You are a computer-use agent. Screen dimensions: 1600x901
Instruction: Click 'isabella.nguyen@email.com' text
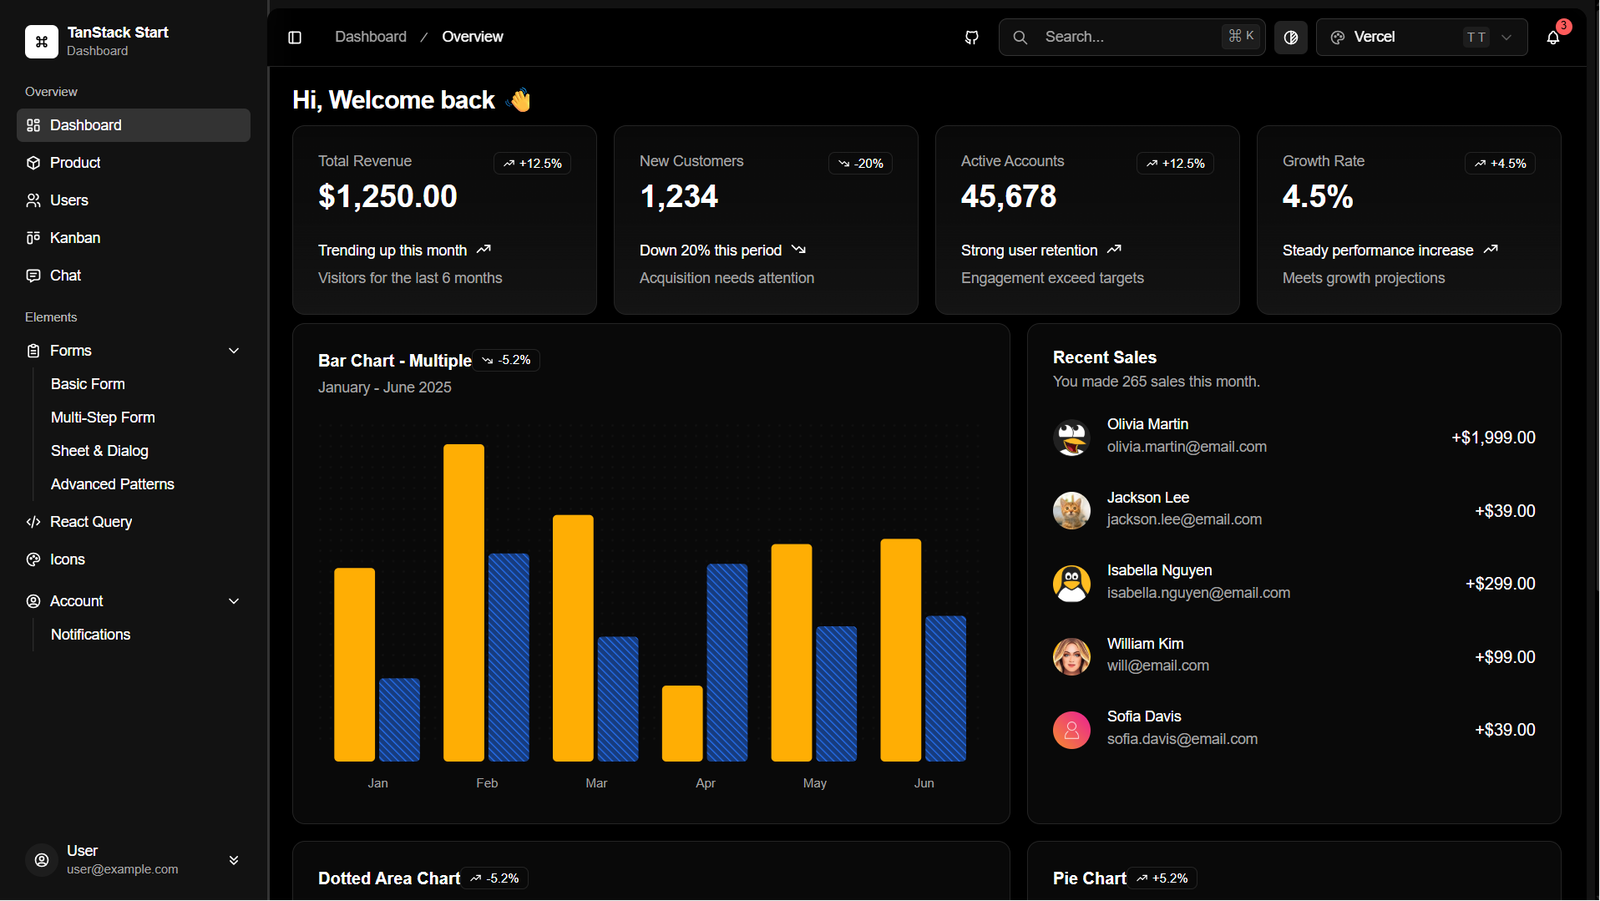point(1198,593)
